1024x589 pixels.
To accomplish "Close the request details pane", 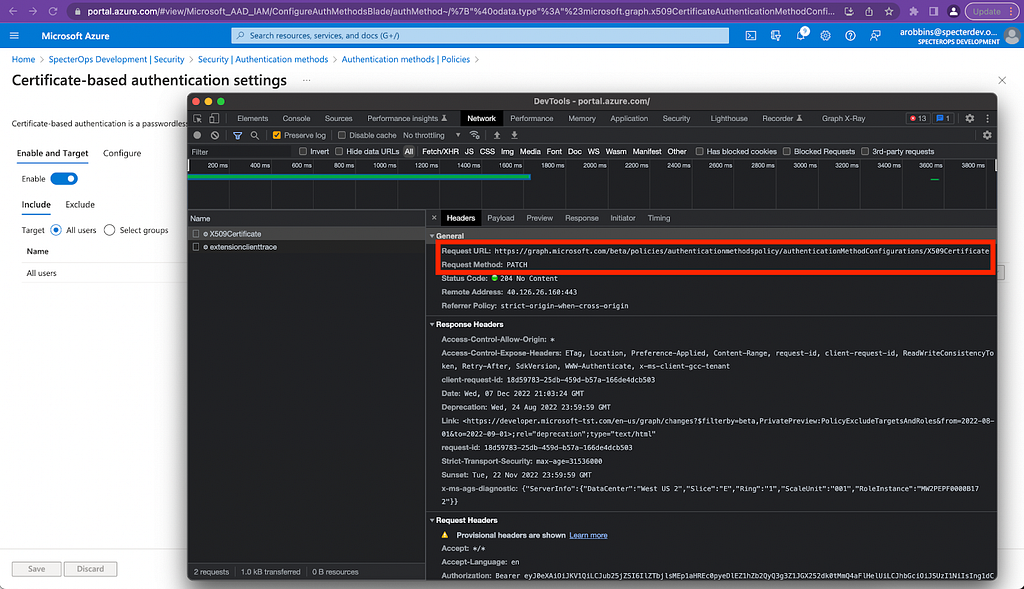I will coord(434,218).
